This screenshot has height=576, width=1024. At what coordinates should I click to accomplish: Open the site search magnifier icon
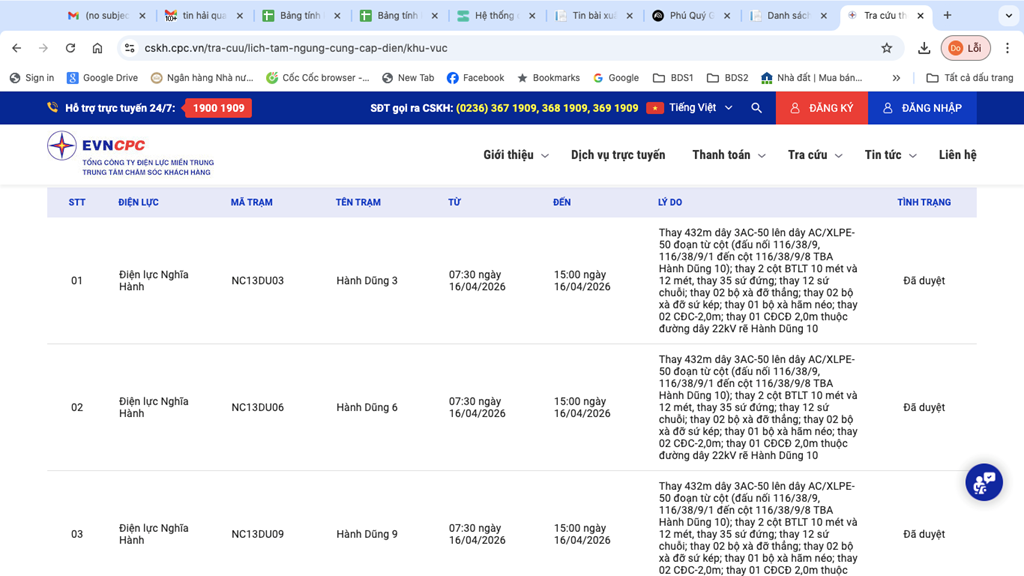point(757,108)
